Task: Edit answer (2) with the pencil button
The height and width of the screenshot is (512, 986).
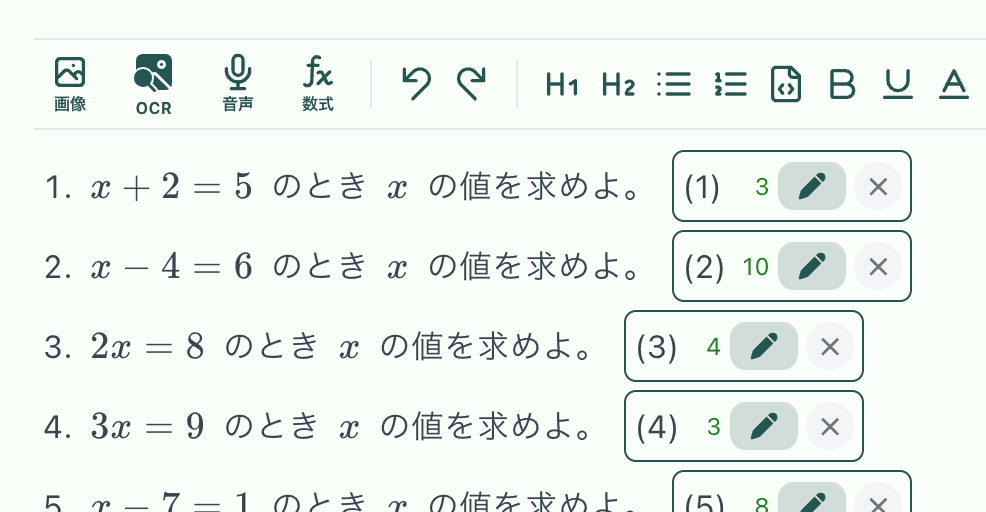Action: 812,266
